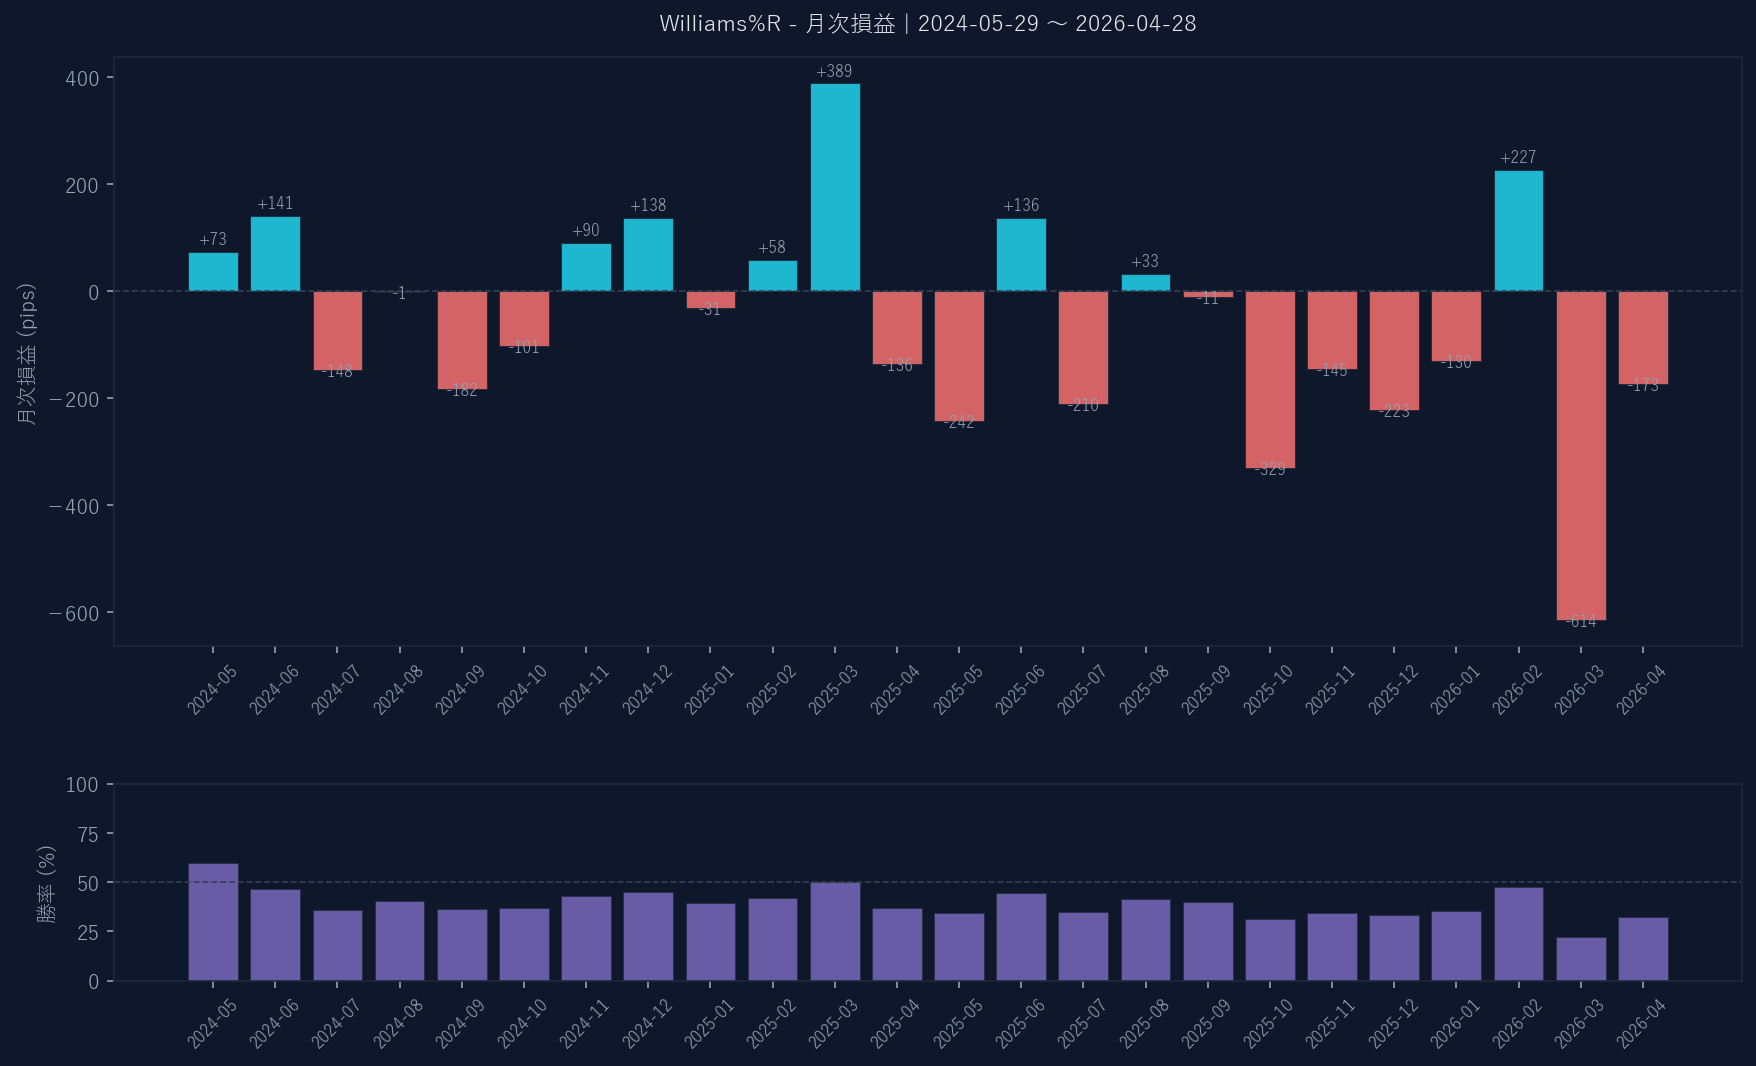The image size is (1756, 1066).
Task: Click the 勝率 (%) y-axis label
Action: pyautogui.click(x=46, y=883)
